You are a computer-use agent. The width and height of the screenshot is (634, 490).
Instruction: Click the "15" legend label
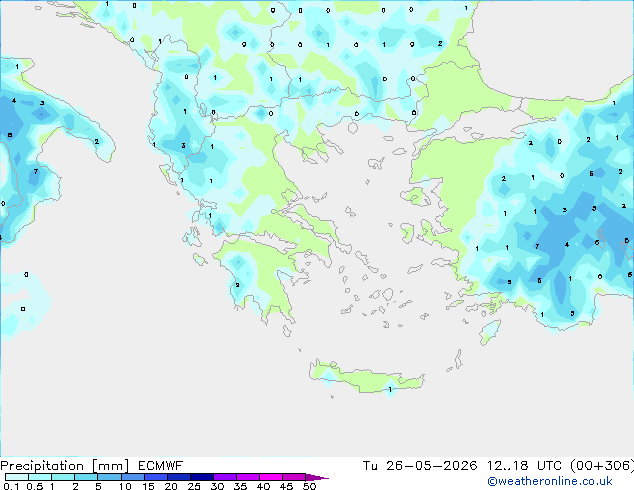(x=148, y=486)
